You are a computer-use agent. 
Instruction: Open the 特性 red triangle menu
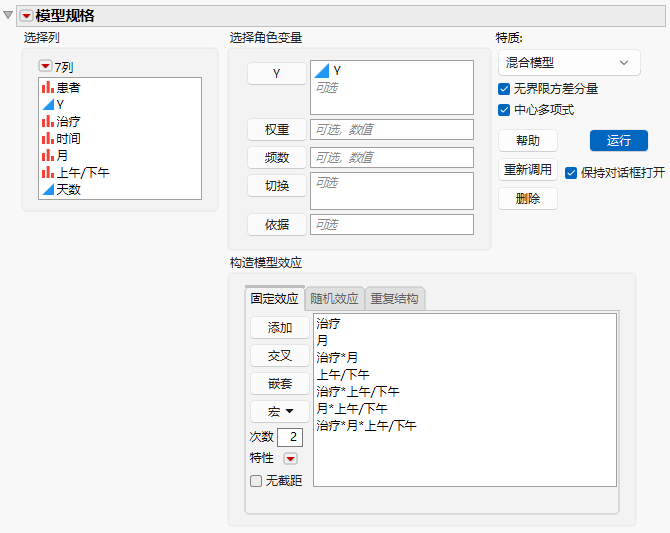[x=291, y=459]
